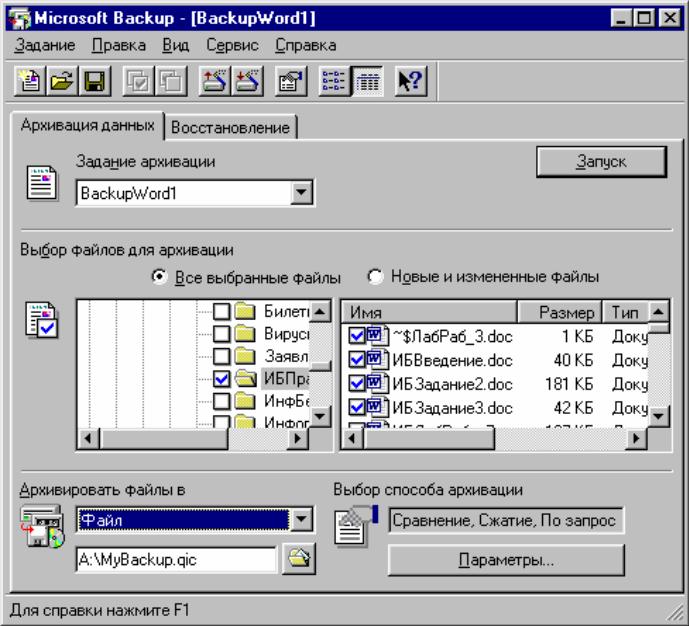Click the Запуск button
689x626 pixels.
pyautogui.click(x=601, y=162)
